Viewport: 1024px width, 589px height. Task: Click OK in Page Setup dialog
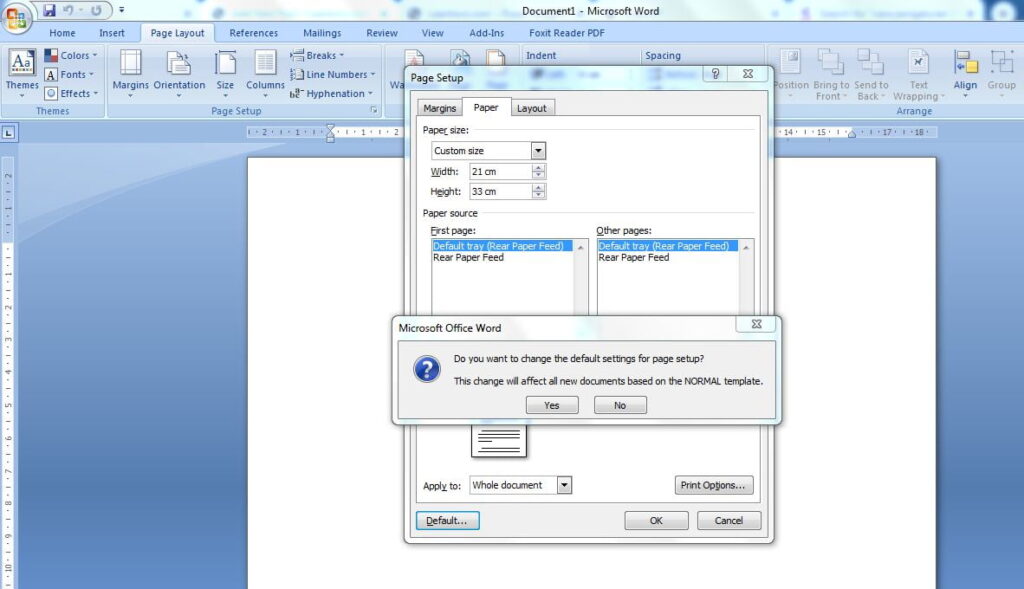[656, 520]
